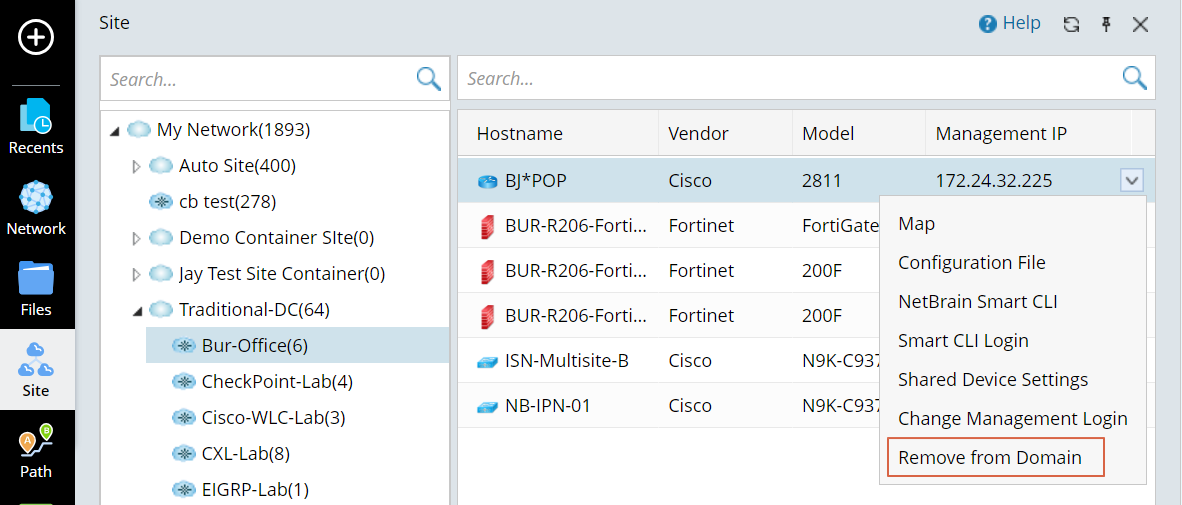Pin the Site panel with pin icon

point(1106,25)
